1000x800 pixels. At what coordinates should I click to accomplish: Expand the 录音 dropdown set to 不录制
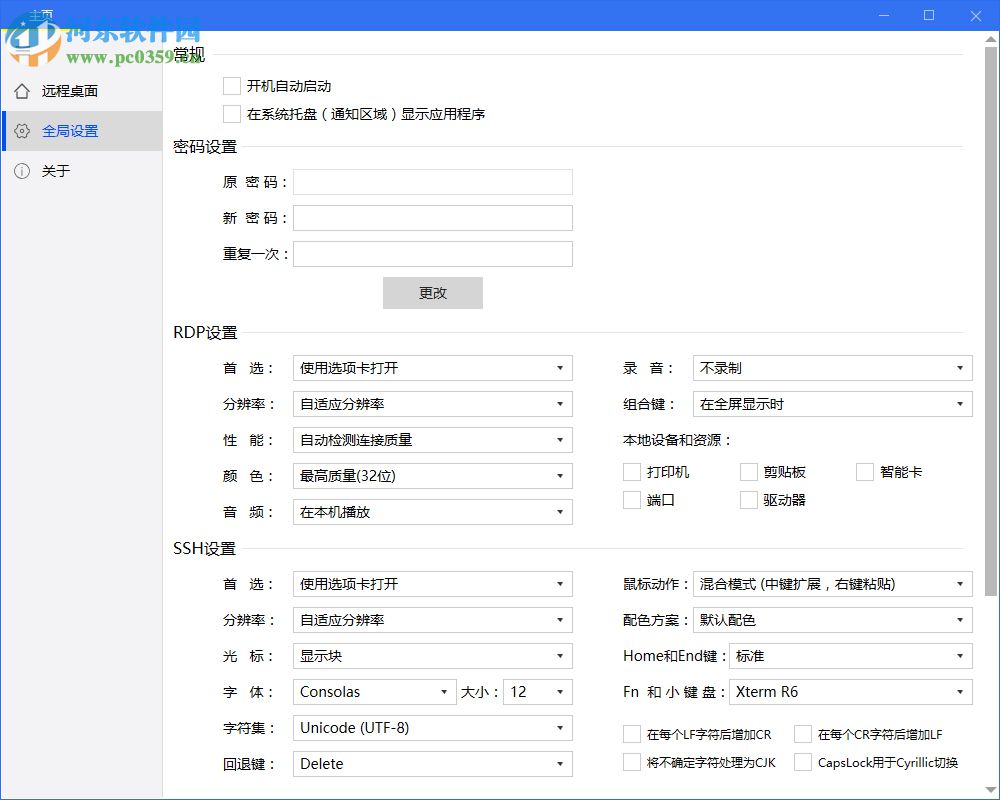coord(833,368)
